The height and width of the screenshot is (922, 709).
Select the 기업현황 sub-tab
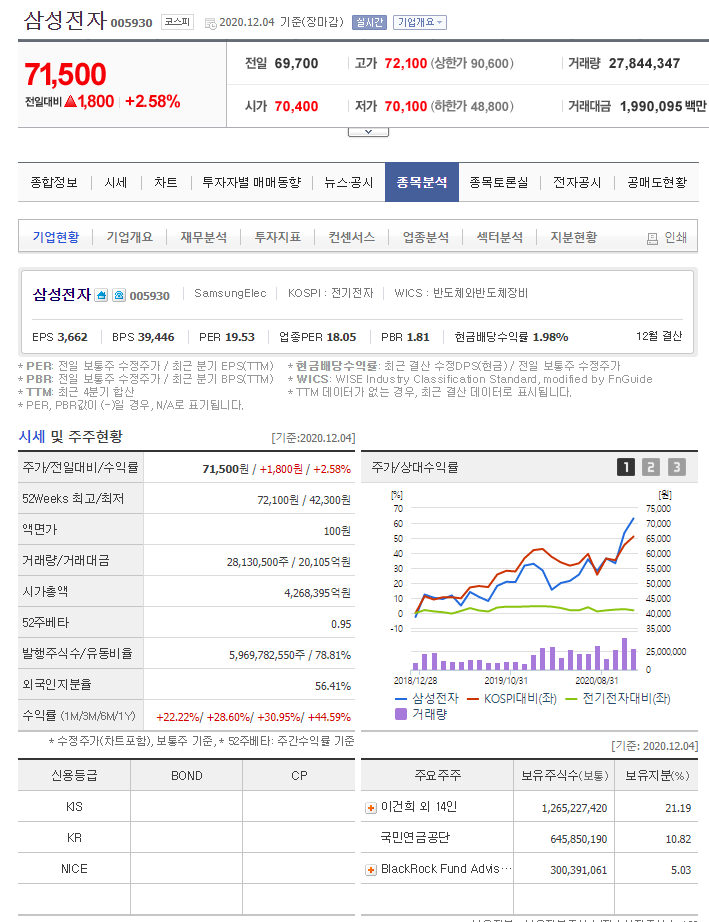(x=56, y=237)
